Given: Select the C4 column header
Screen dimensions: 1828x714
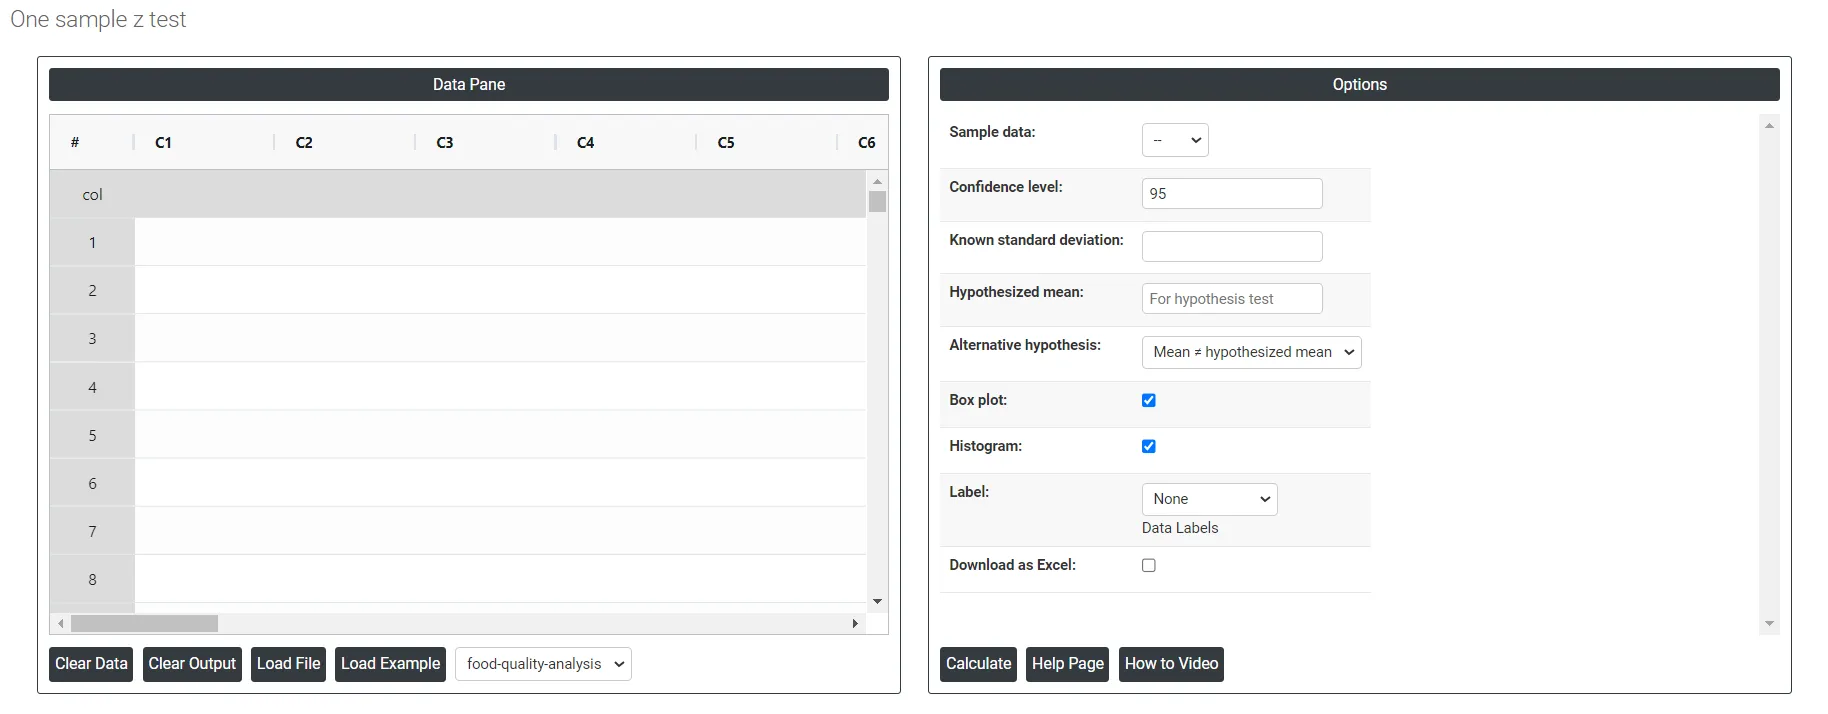Looking at the screenshot, I should (626, 143).
